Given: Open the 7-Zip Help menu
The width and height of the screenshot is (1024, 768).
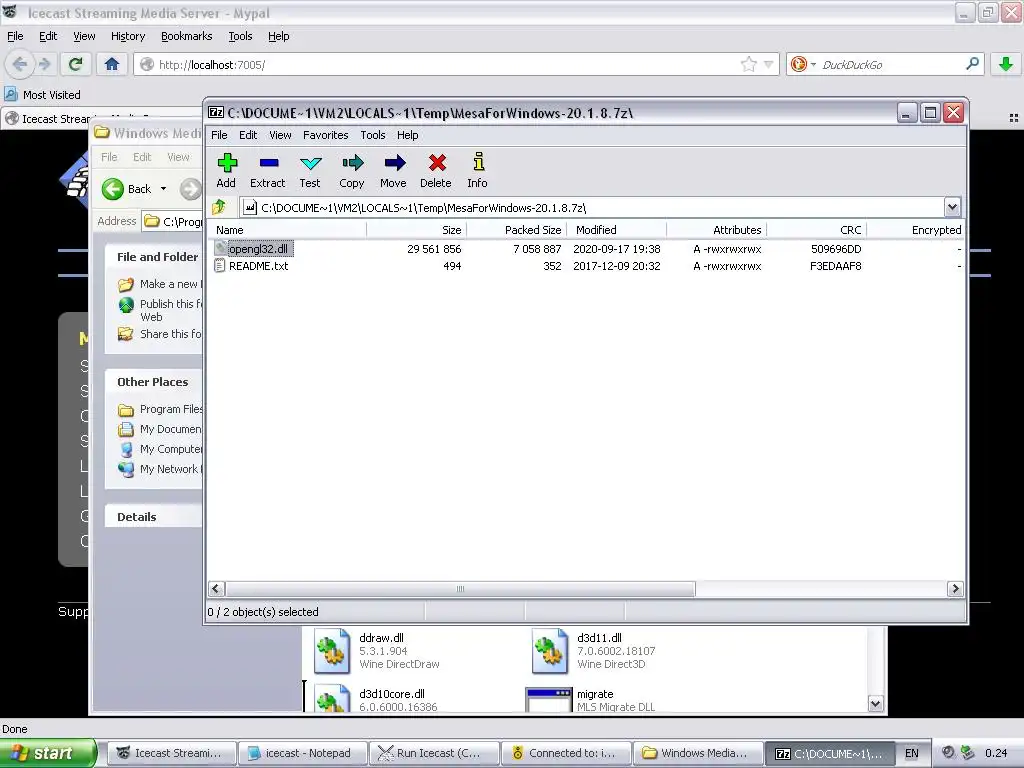Looking at the screenshot, I should tap(408, 135).
